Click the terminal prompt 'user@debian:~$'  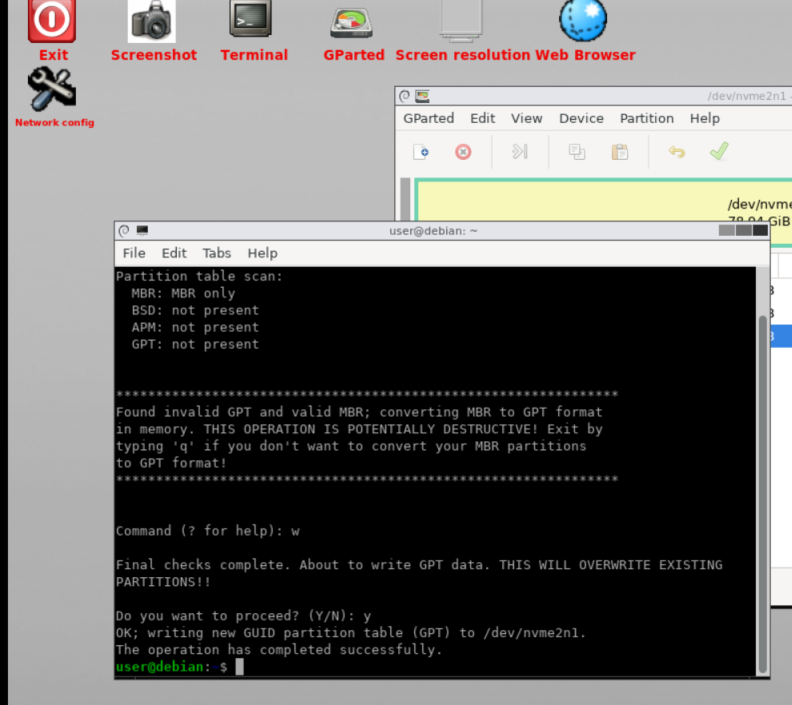coord(171,667)
